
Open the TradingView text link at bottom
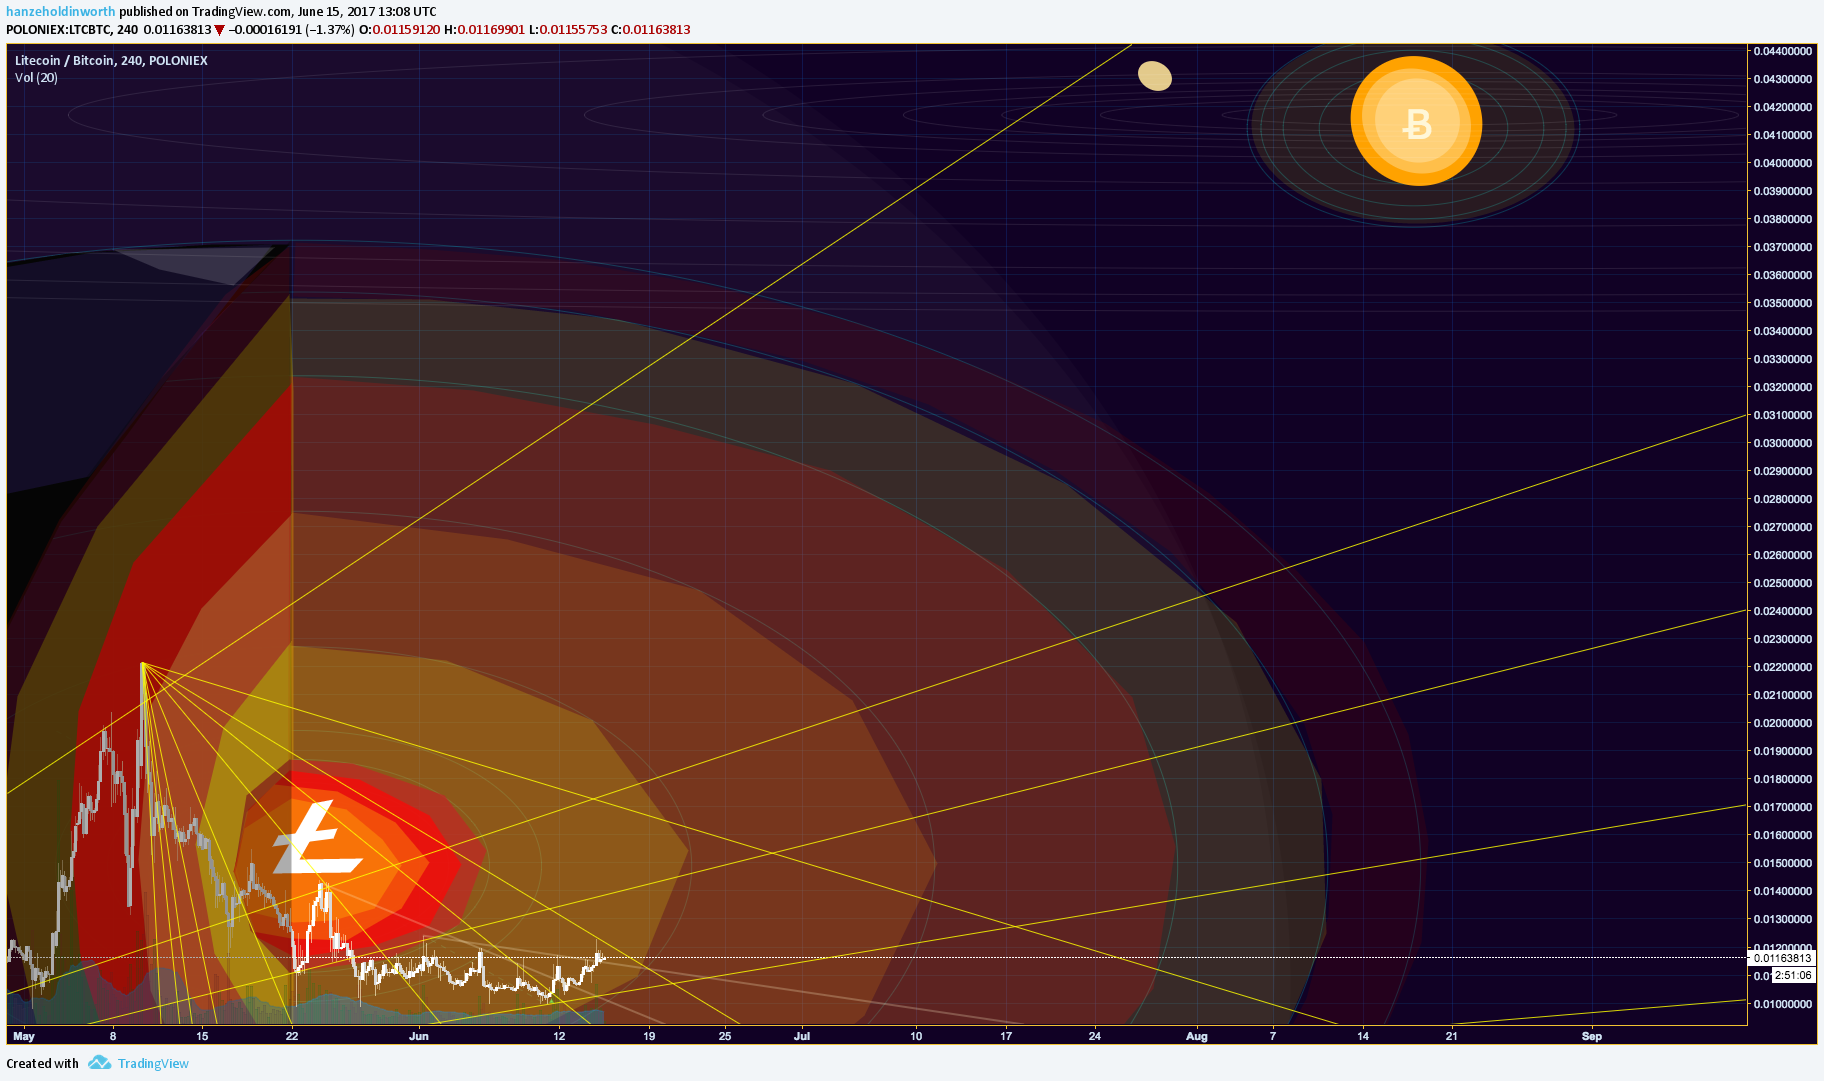point(153,1063)
